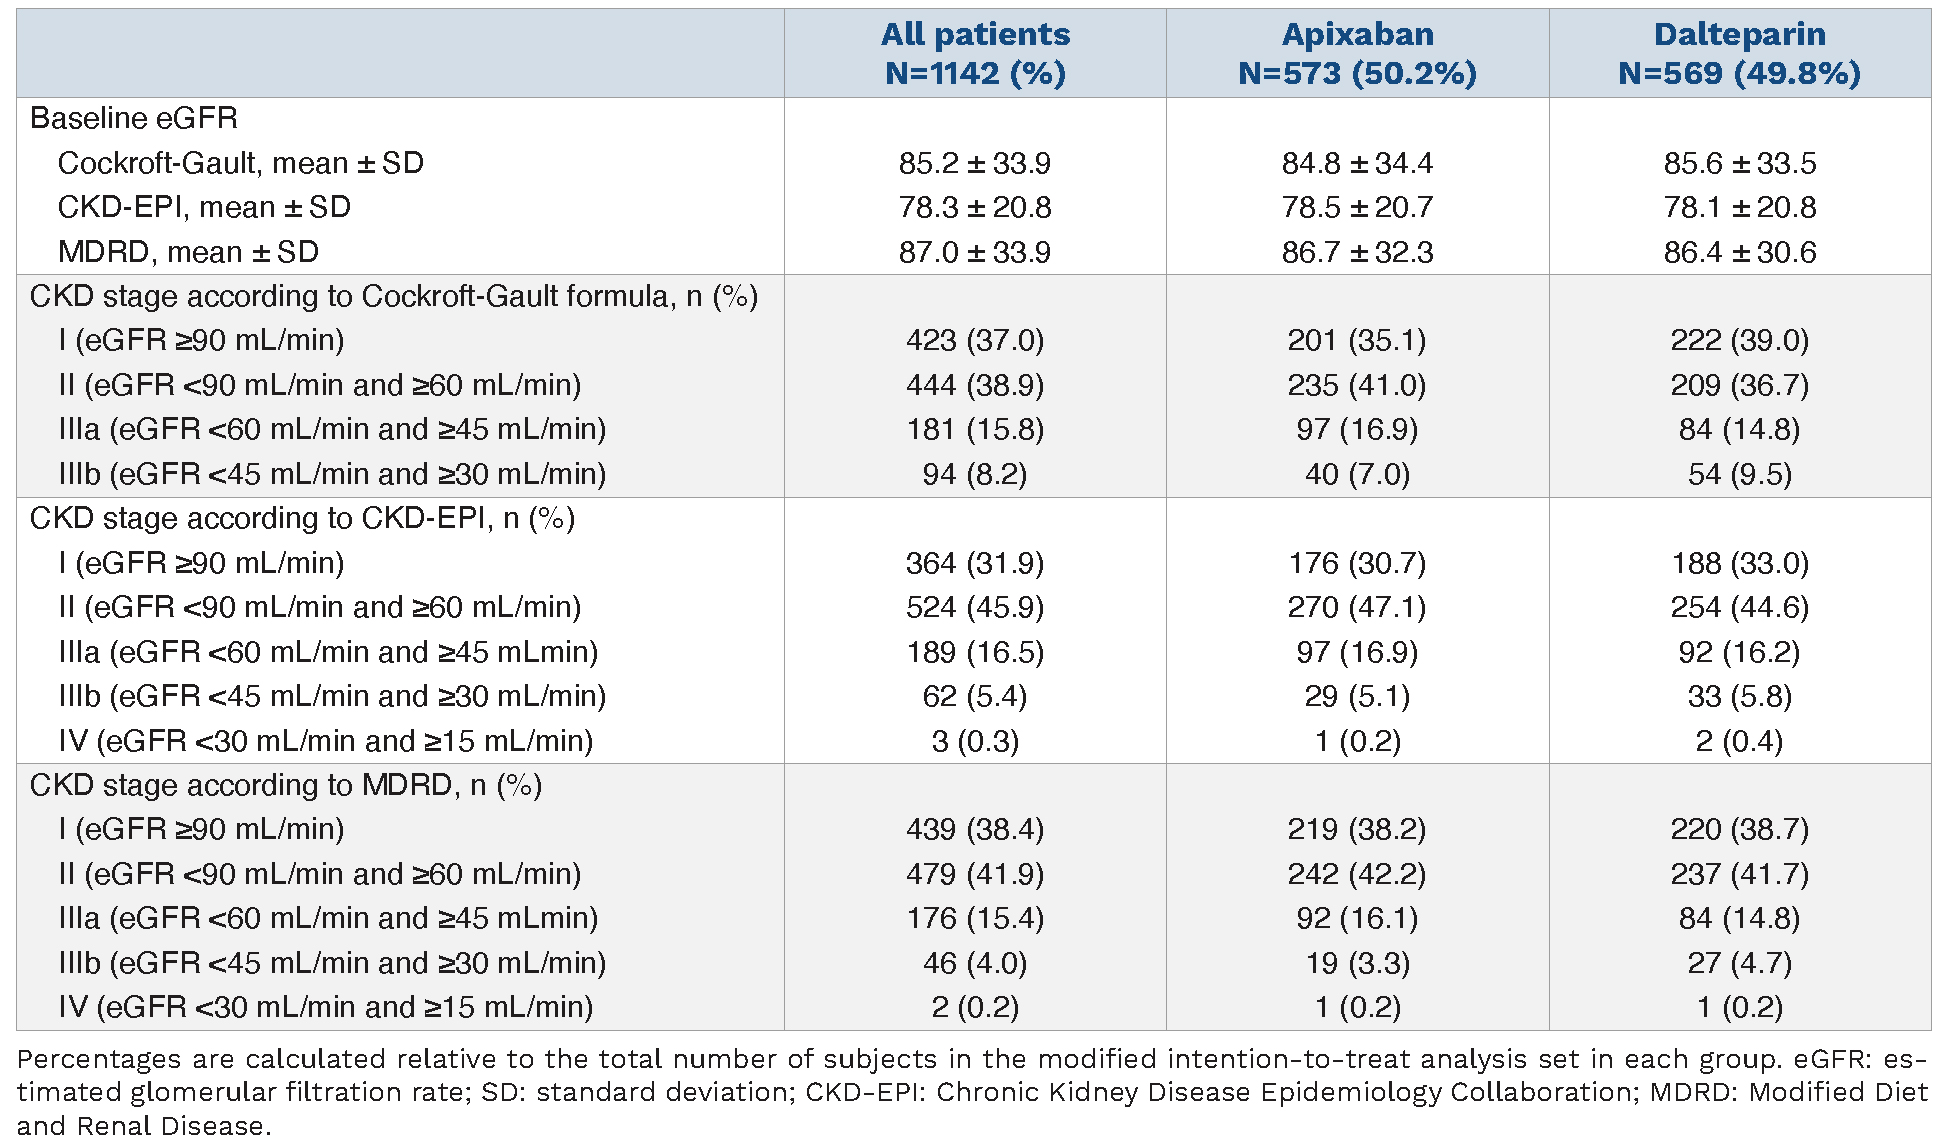Click the "All patients" column header
1938x1148 pixels.
point(975,53)
